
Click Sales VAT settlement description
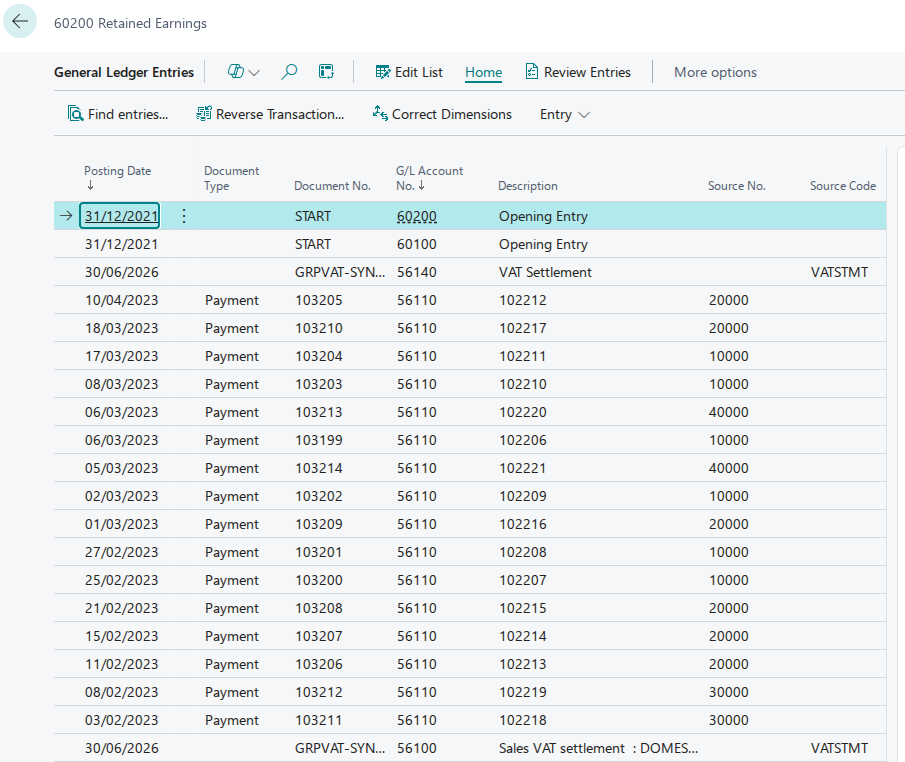(599, 748)
